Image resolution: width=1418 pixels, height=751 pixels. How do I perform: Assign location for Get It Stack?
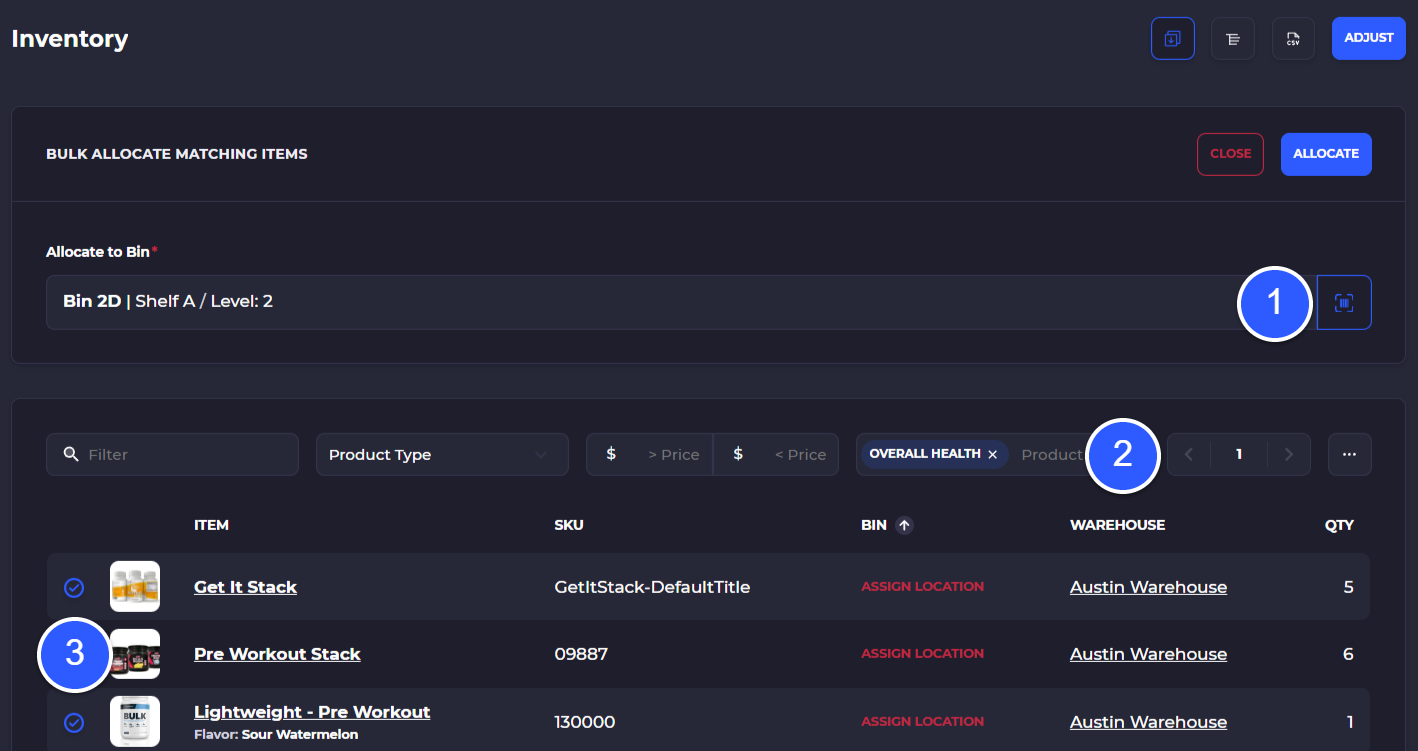click(x=922, y=587)
